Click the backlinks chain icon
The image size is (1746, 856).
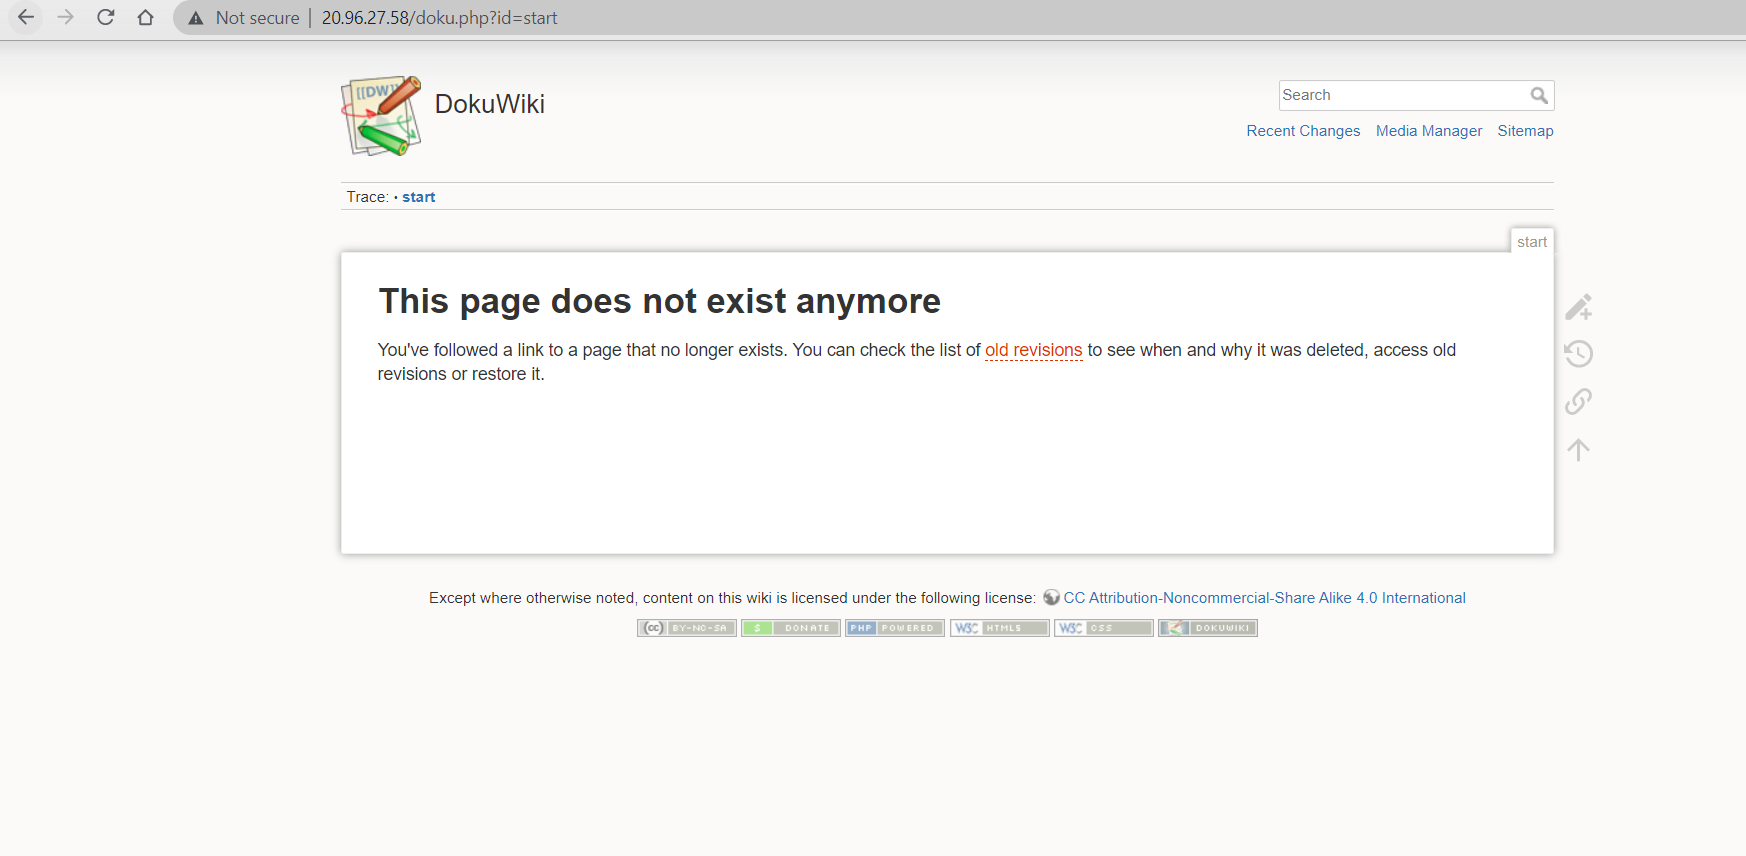tap(1578, 402)
